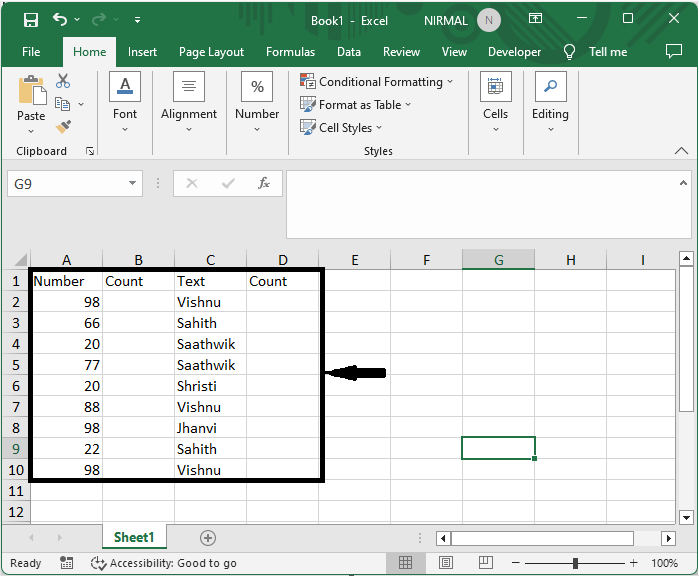Adjust the zoom slider handle

pyautogui.click(x=575, y=563)
